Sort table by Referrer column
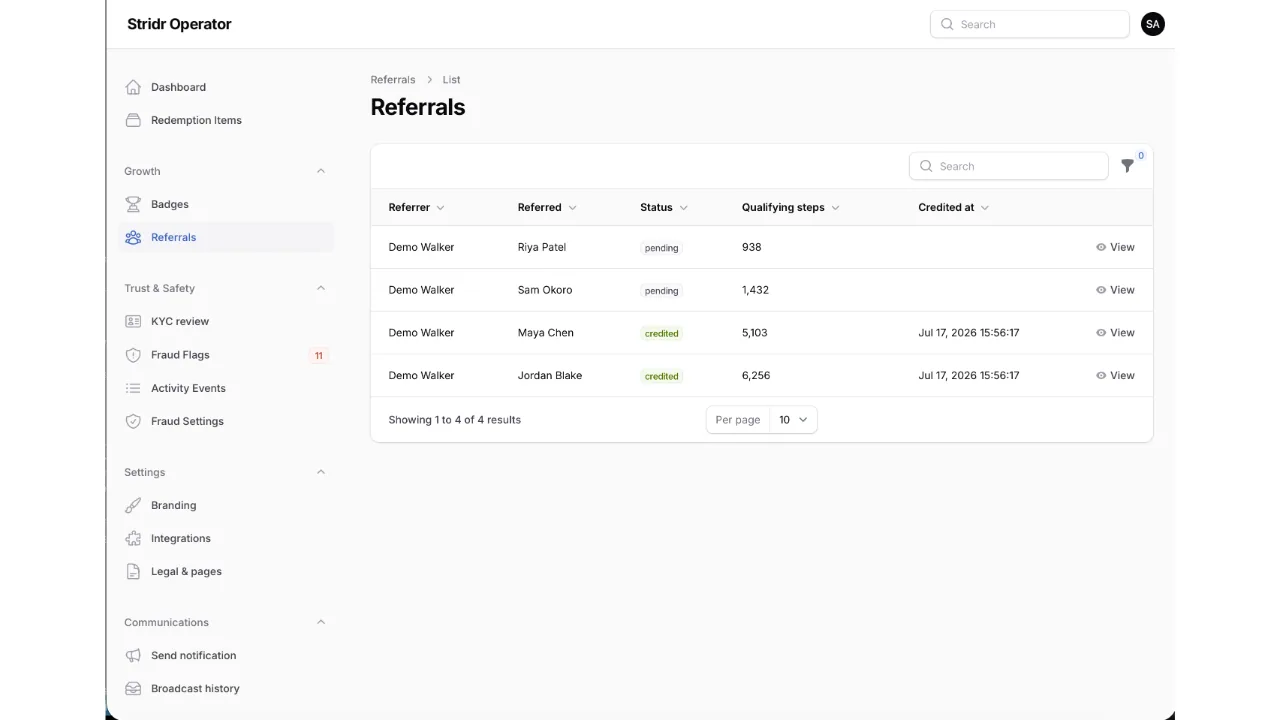Image resolution: width=1280 pixels, height=720 pixels. [x=416, y=207]
